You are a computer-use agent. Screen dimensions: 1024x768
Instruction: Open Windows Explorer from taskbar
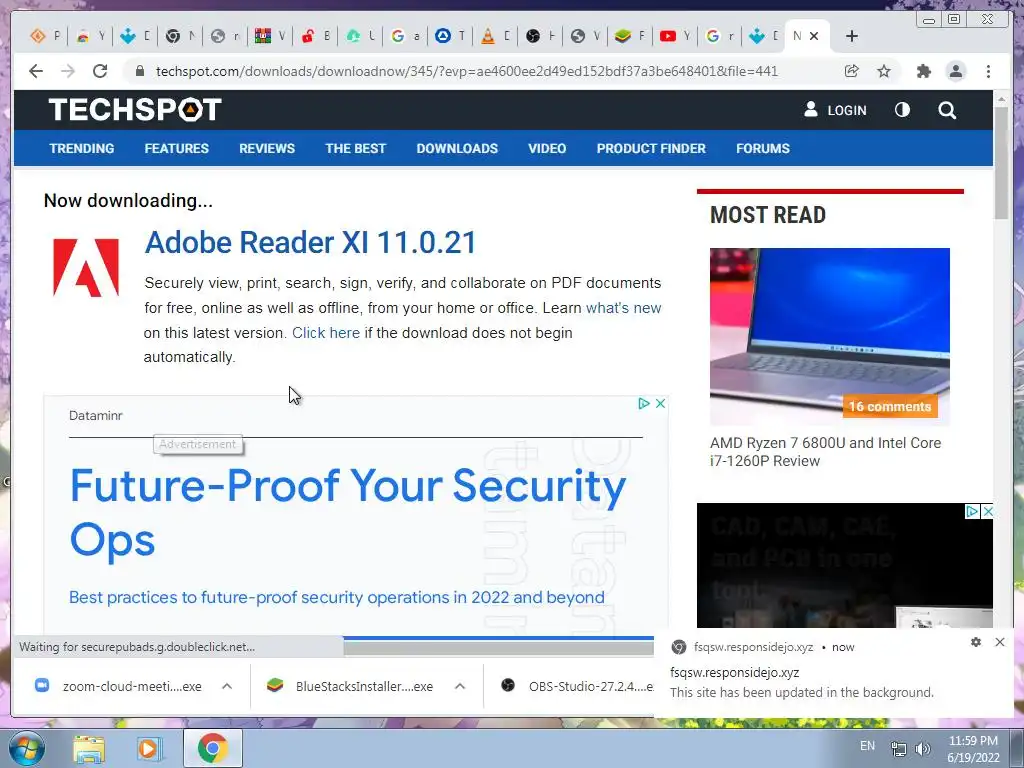(x=89, y=748)
